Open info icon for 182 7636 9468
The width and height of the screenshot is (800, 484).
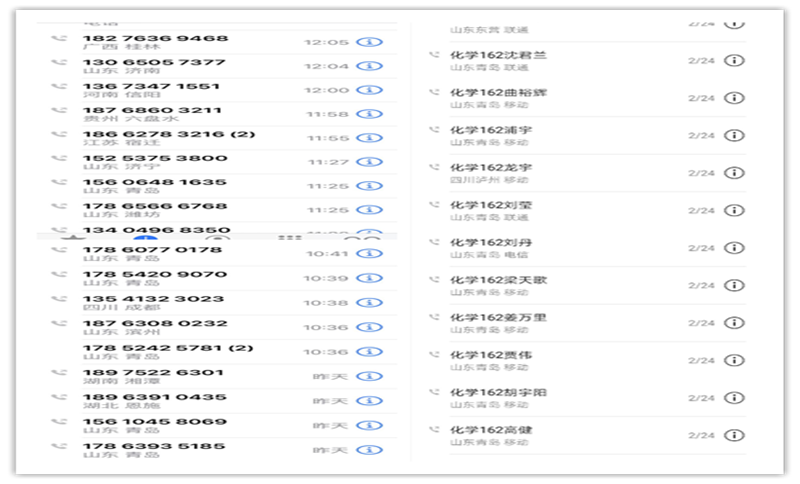pos(370,43)
